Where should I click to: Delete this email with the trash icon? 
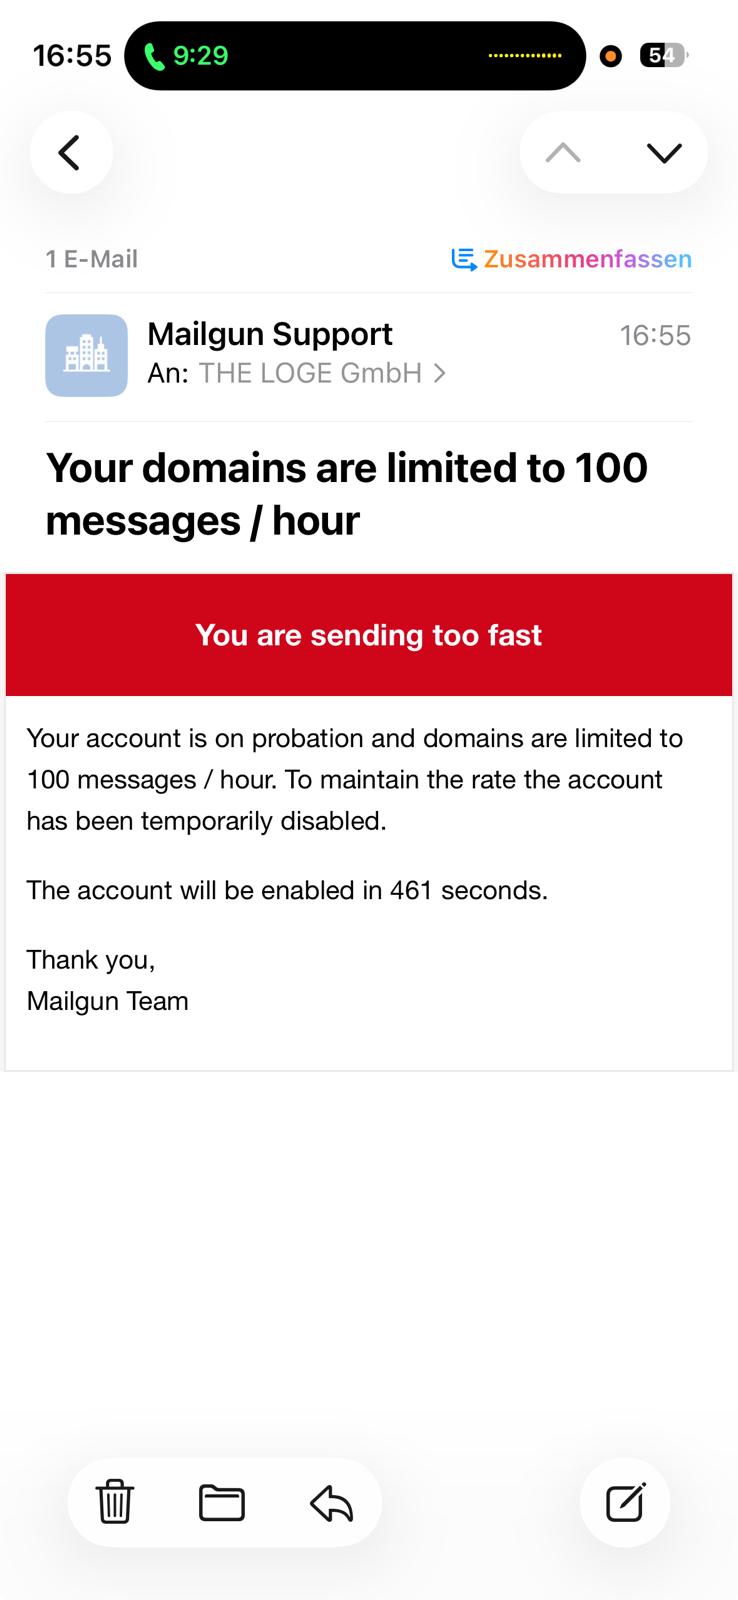114,1502
